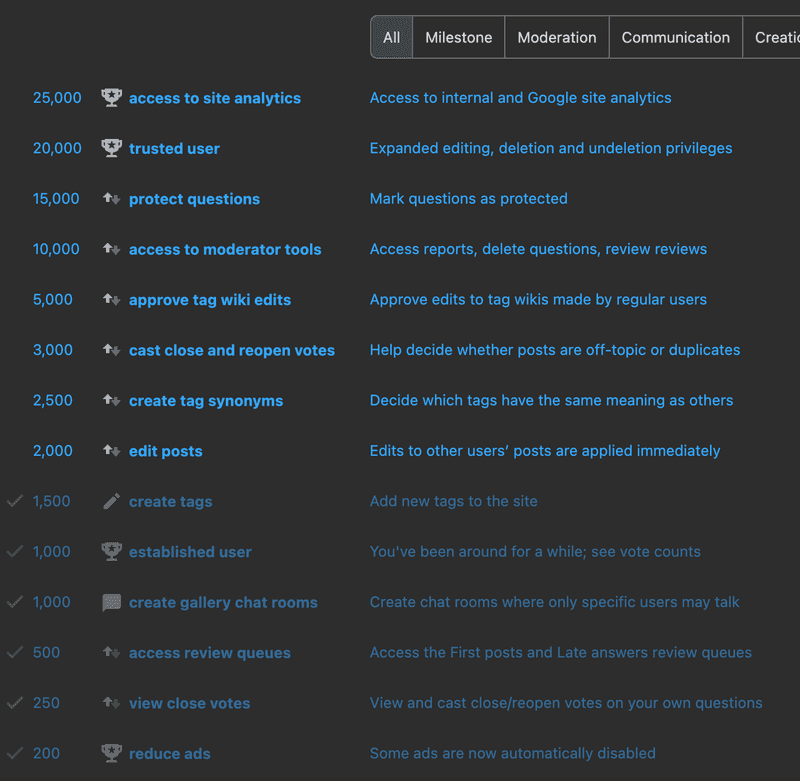Image resolution: width=800 pixels, height=781 pixels.
Task: Click vote arrows icon beside edit posts
Action: (111, 451)
